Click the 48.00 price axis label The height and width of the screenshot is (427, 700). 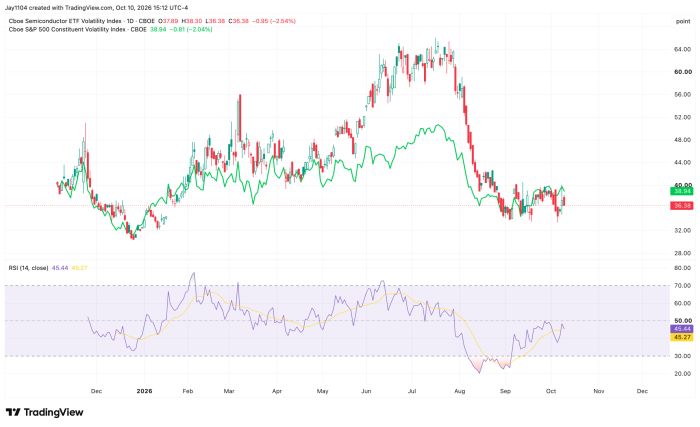coord(683,140)
